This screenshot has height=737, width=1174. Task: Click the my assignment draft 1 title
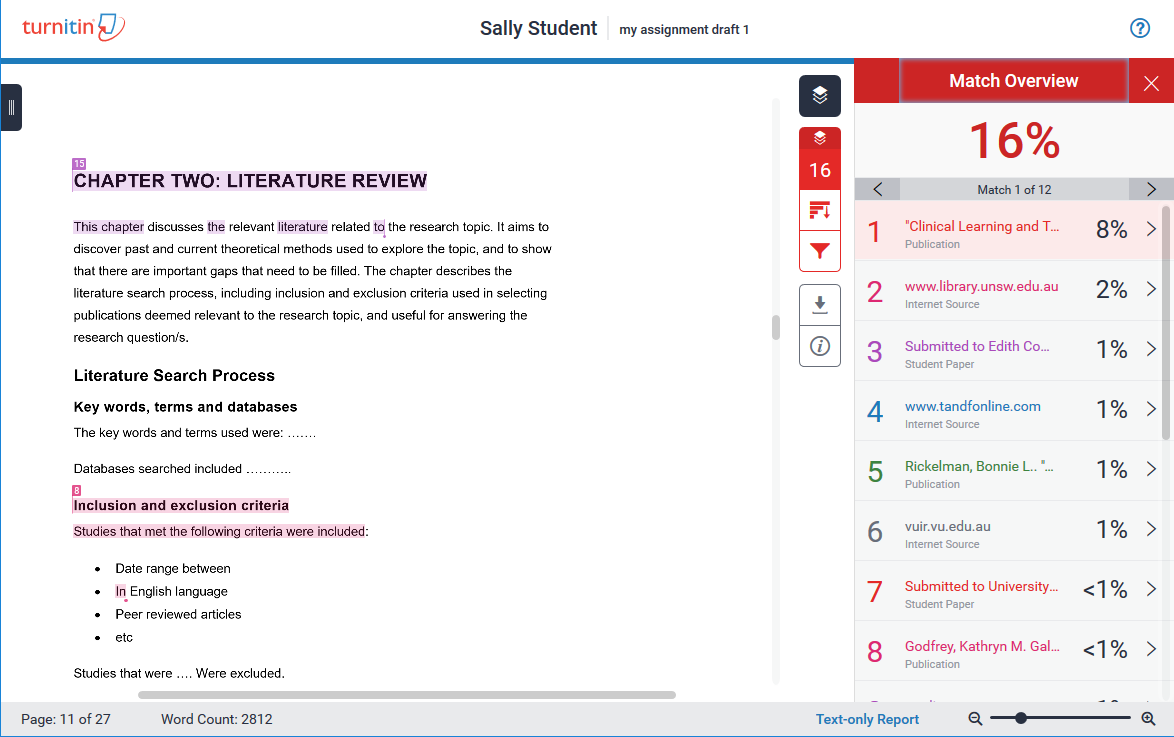pos(684,29)
